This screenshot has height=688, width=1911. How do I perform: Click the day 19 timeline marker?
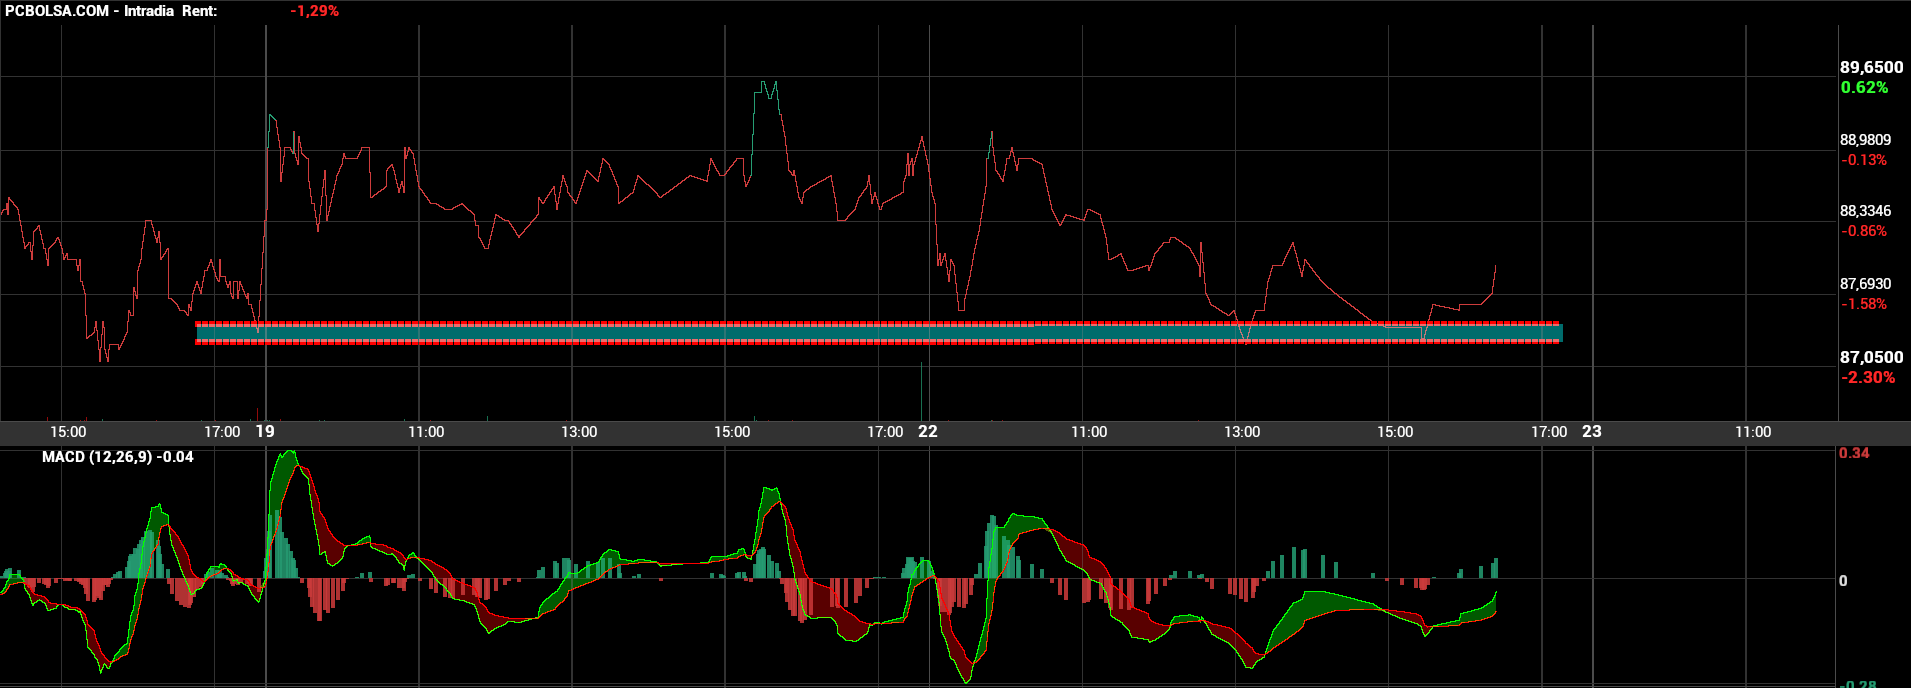click(265, 431)
